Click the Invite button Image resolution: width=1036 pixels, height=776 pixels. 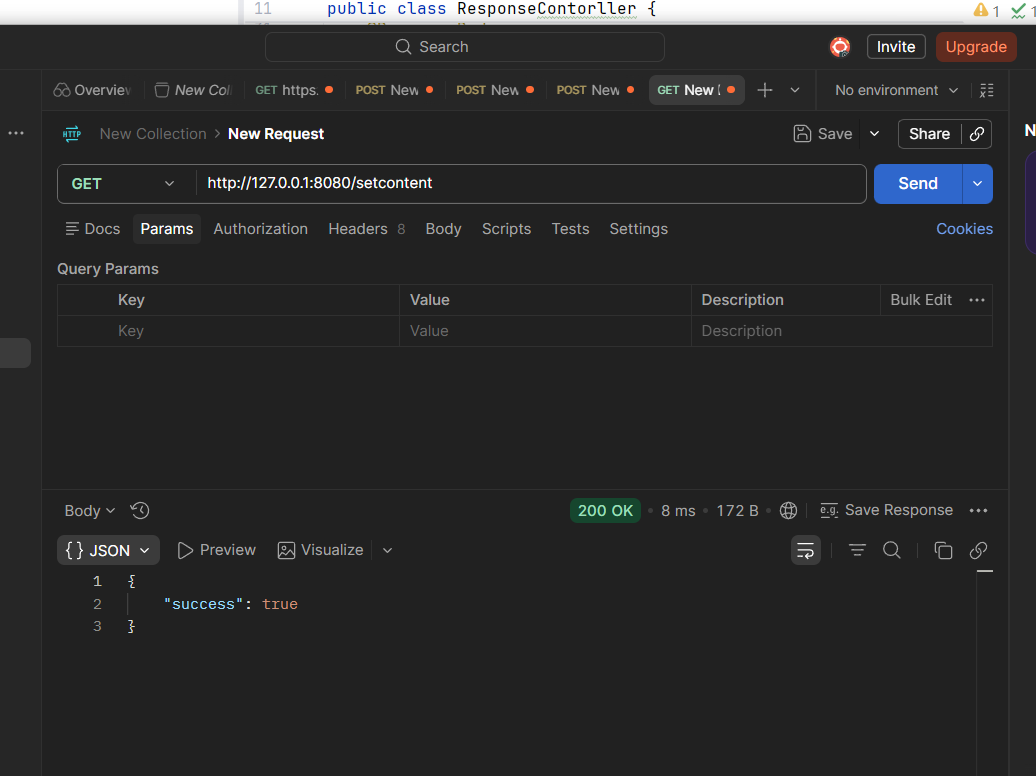click(896, 47)
